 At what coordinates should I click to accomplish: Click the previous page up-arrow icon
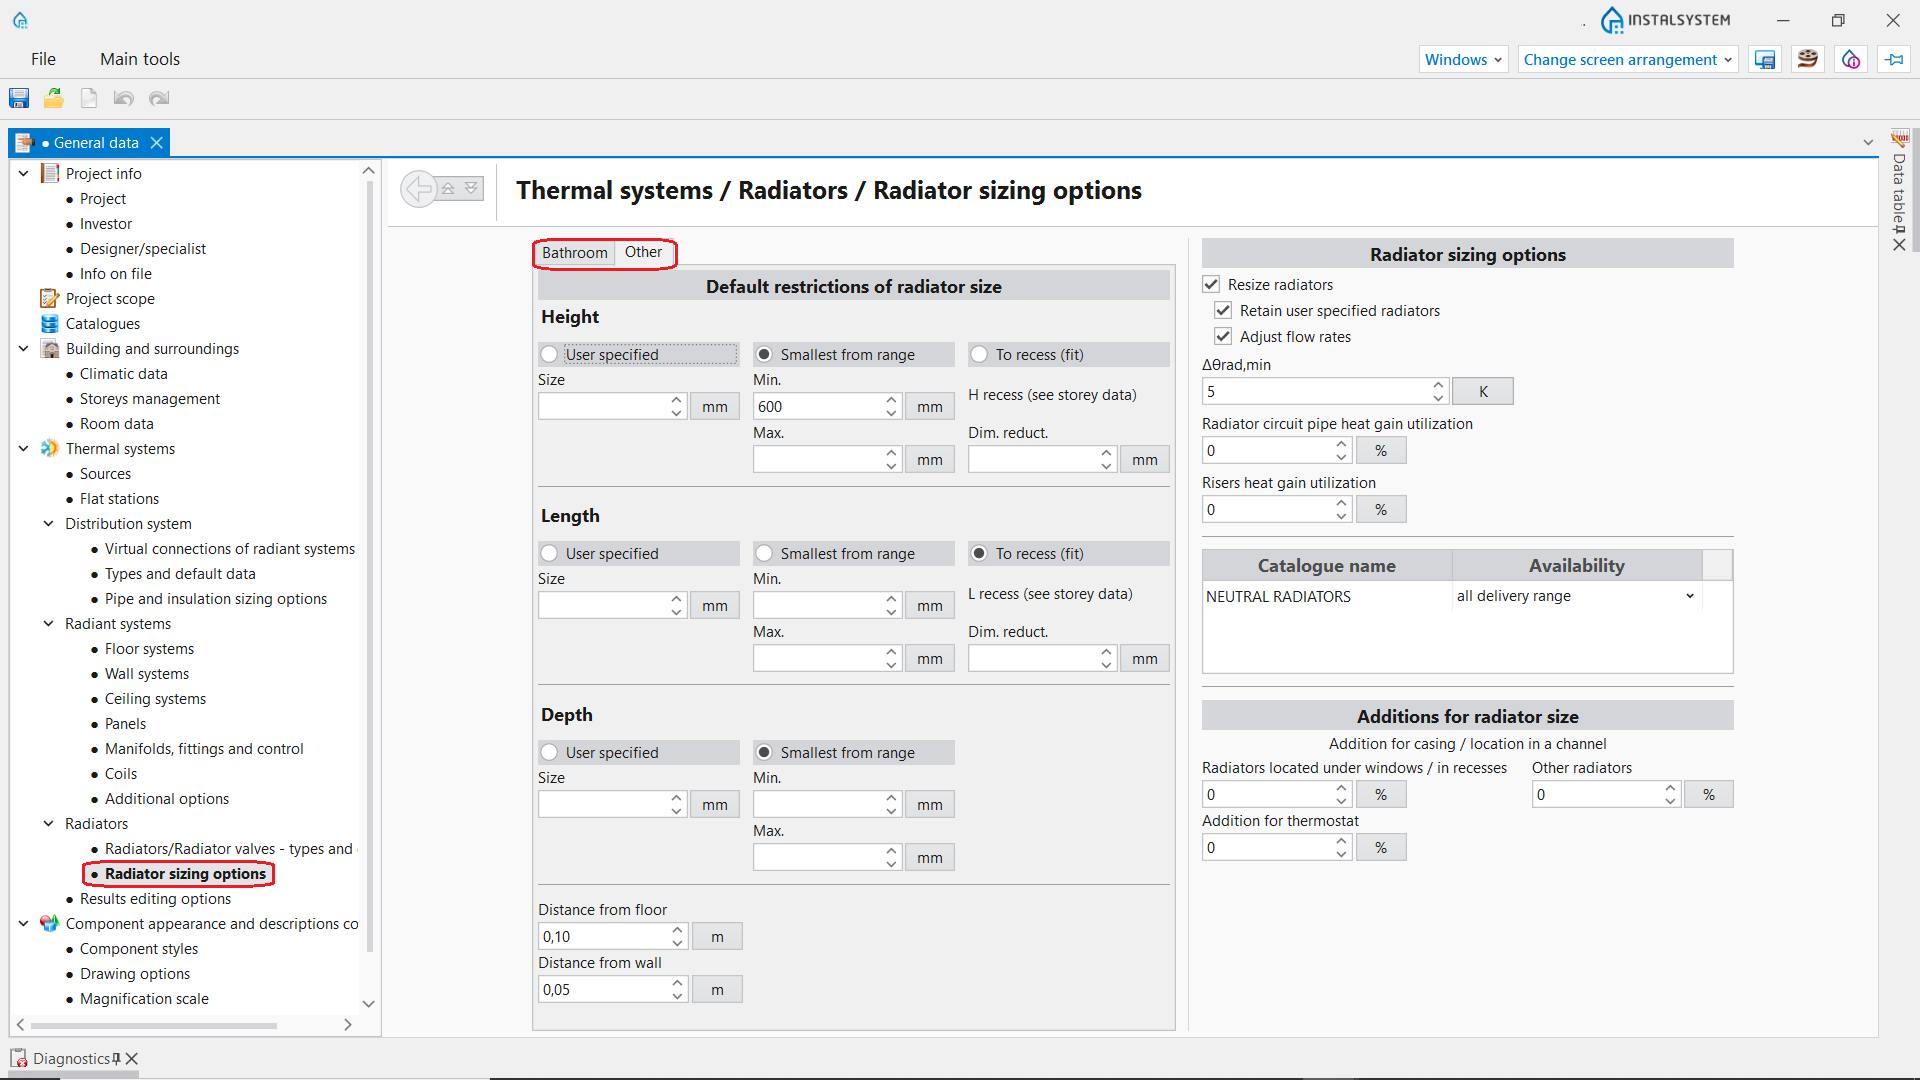point(449,188)
